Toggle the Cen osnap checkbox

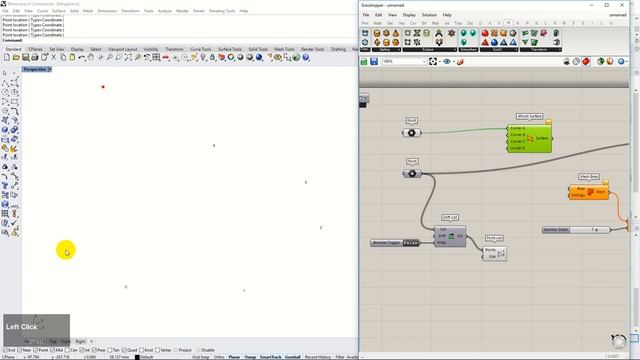click(x=67, y=350)
